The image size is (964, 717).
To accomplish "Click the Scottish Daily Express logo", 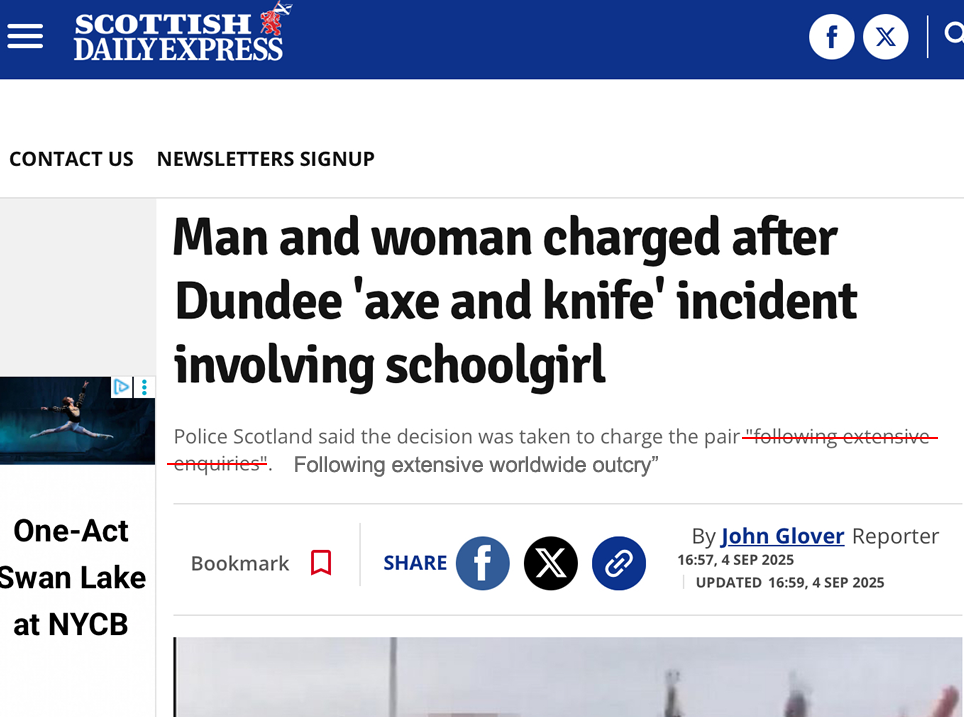I will pos(183,33).
